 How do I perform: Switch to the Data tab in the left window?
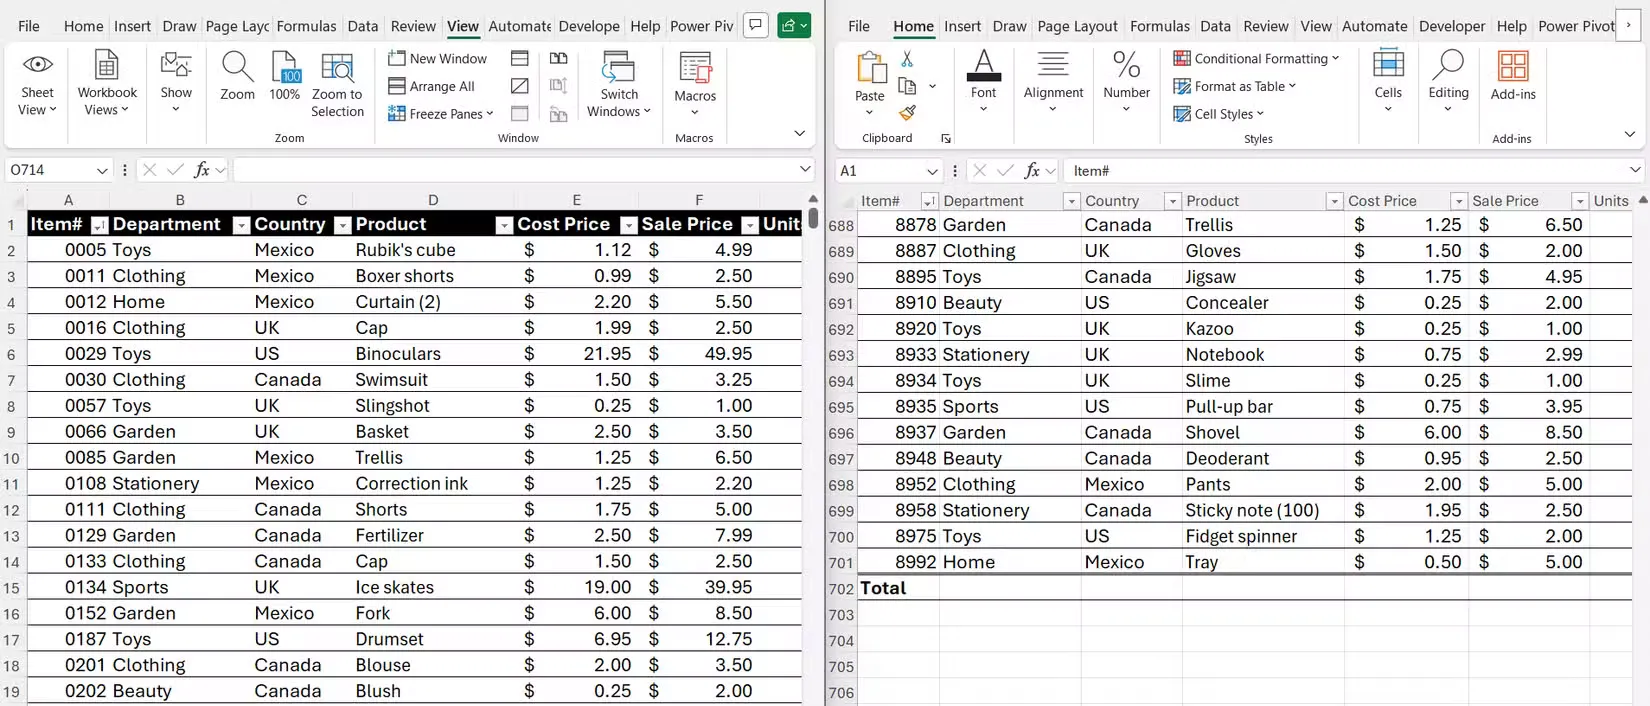point(363,26)
